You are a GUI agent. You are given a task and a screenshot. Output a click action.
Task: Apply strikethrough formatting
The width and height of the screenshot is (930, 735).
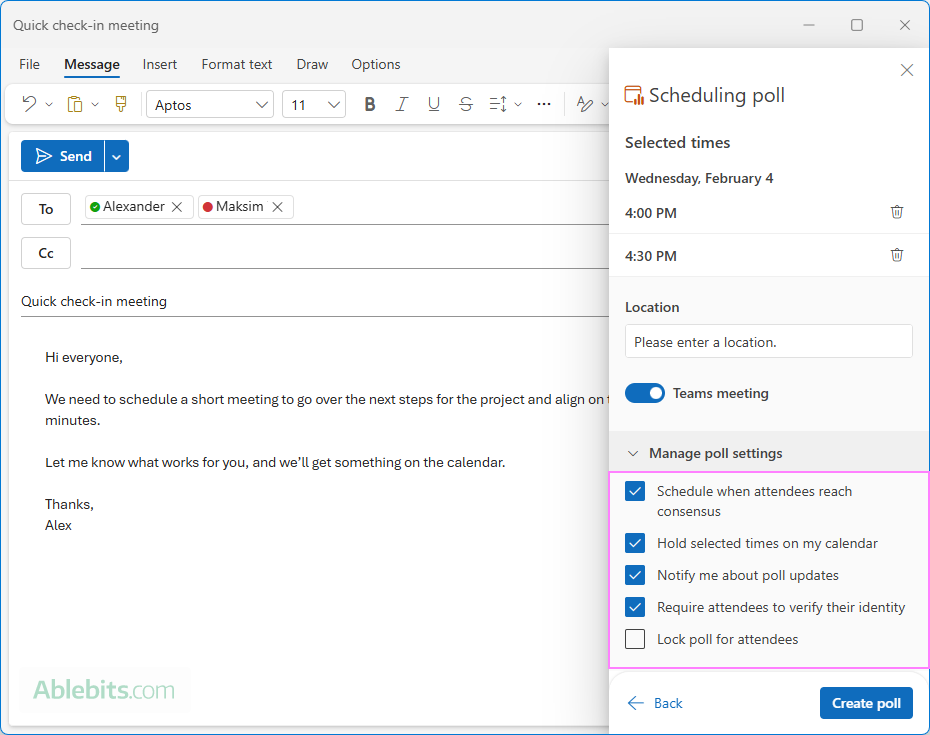click(465, 104)
